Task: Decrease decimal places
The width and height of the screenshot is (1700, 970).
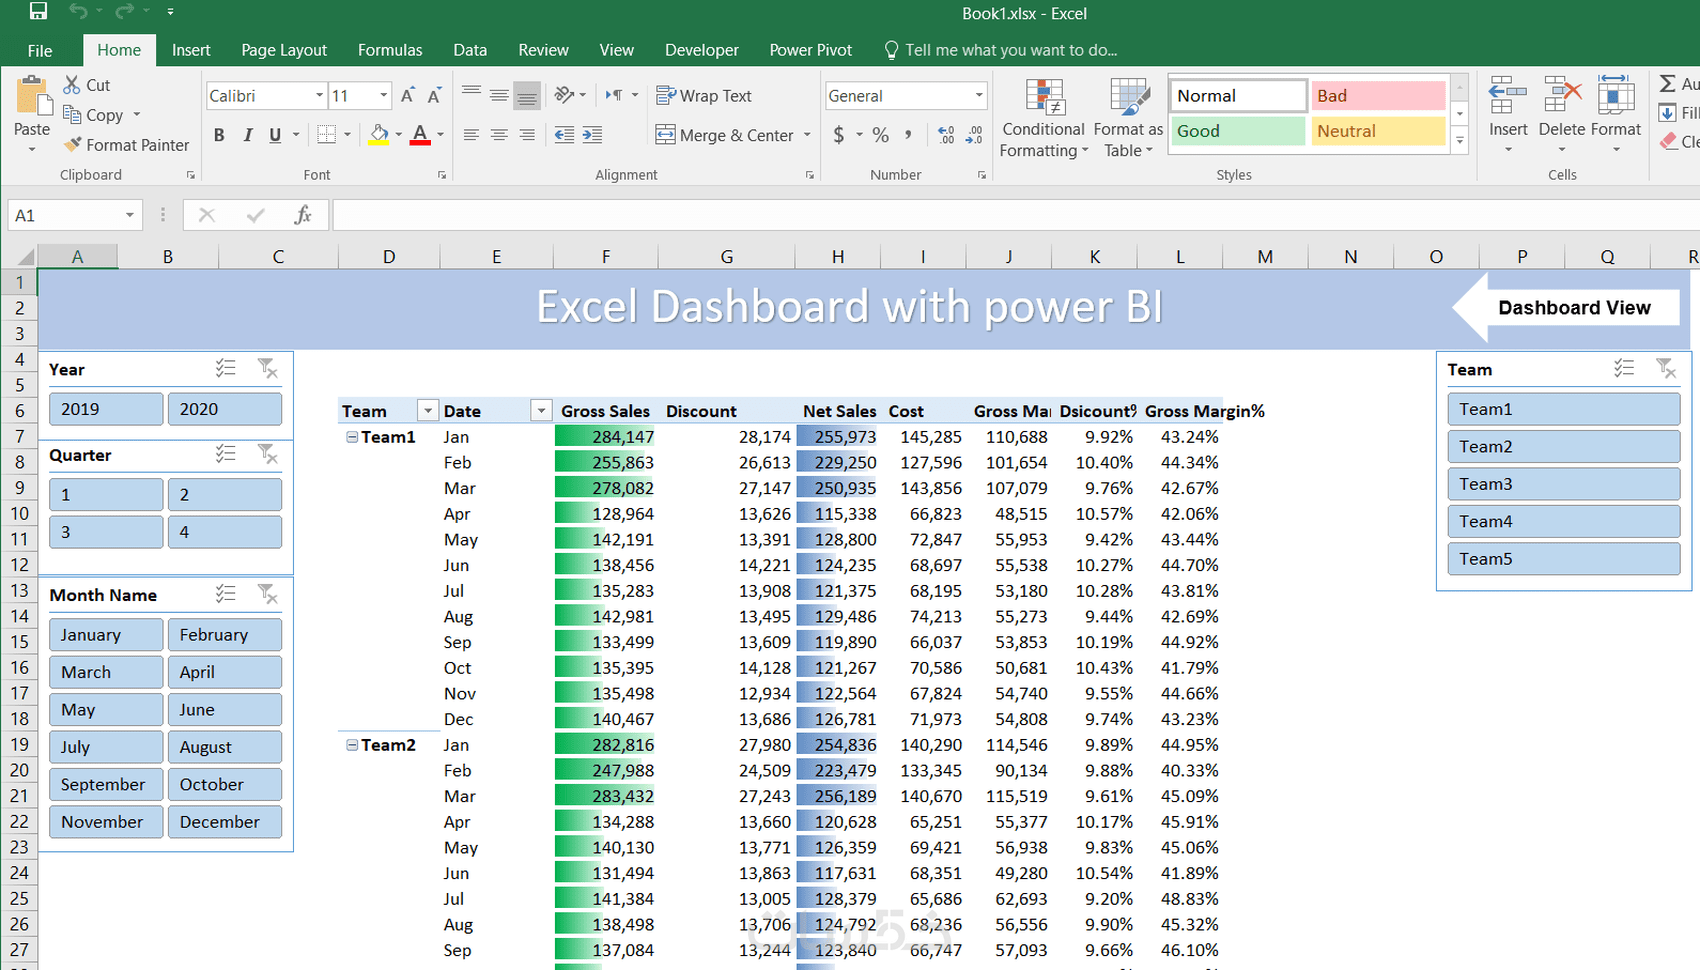Action: (975, 135)
